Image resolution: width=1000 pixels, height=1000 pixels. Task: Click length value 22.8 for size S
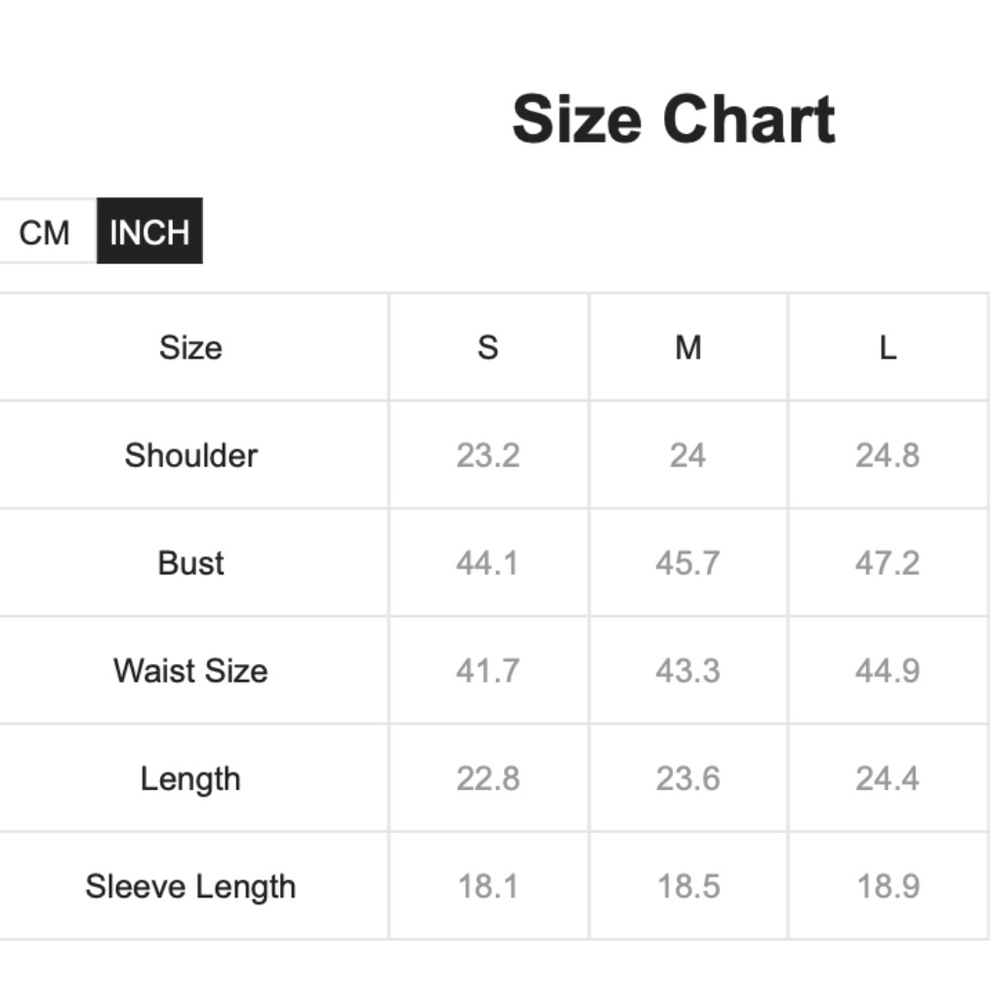[488, 778]
